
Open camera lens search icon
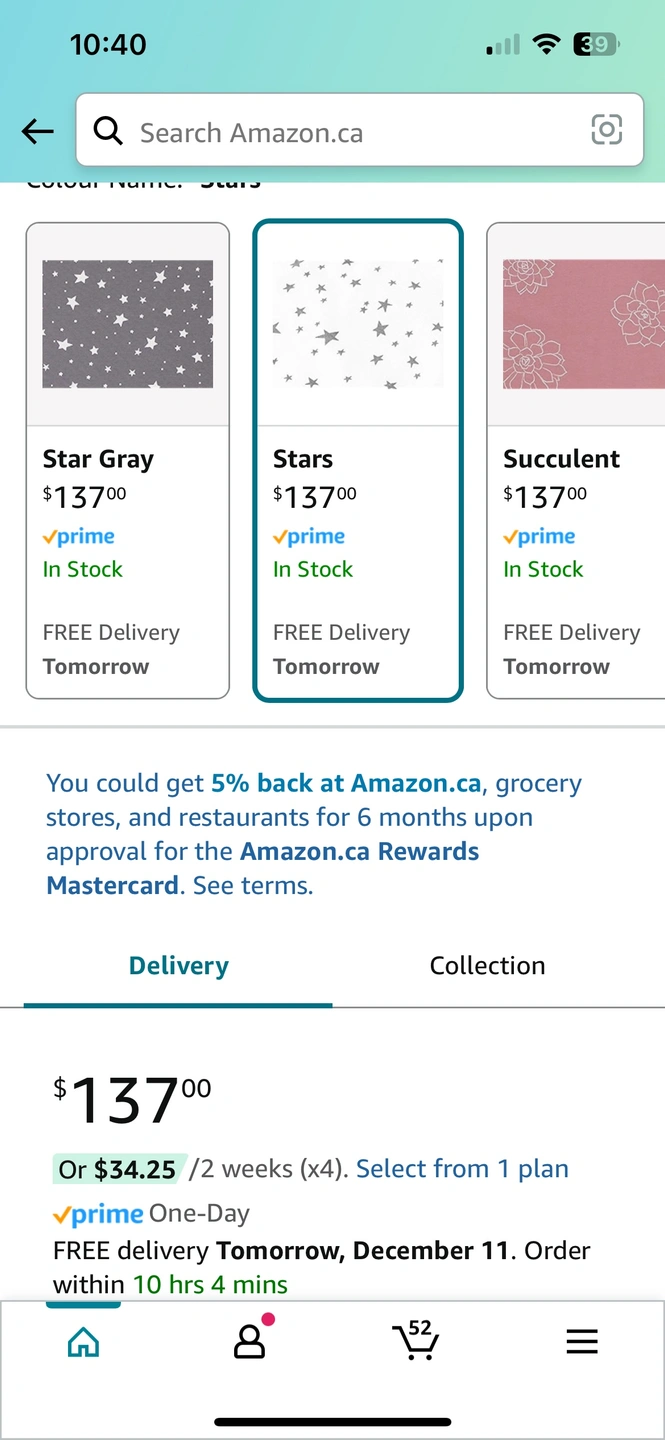click(606, 130)
